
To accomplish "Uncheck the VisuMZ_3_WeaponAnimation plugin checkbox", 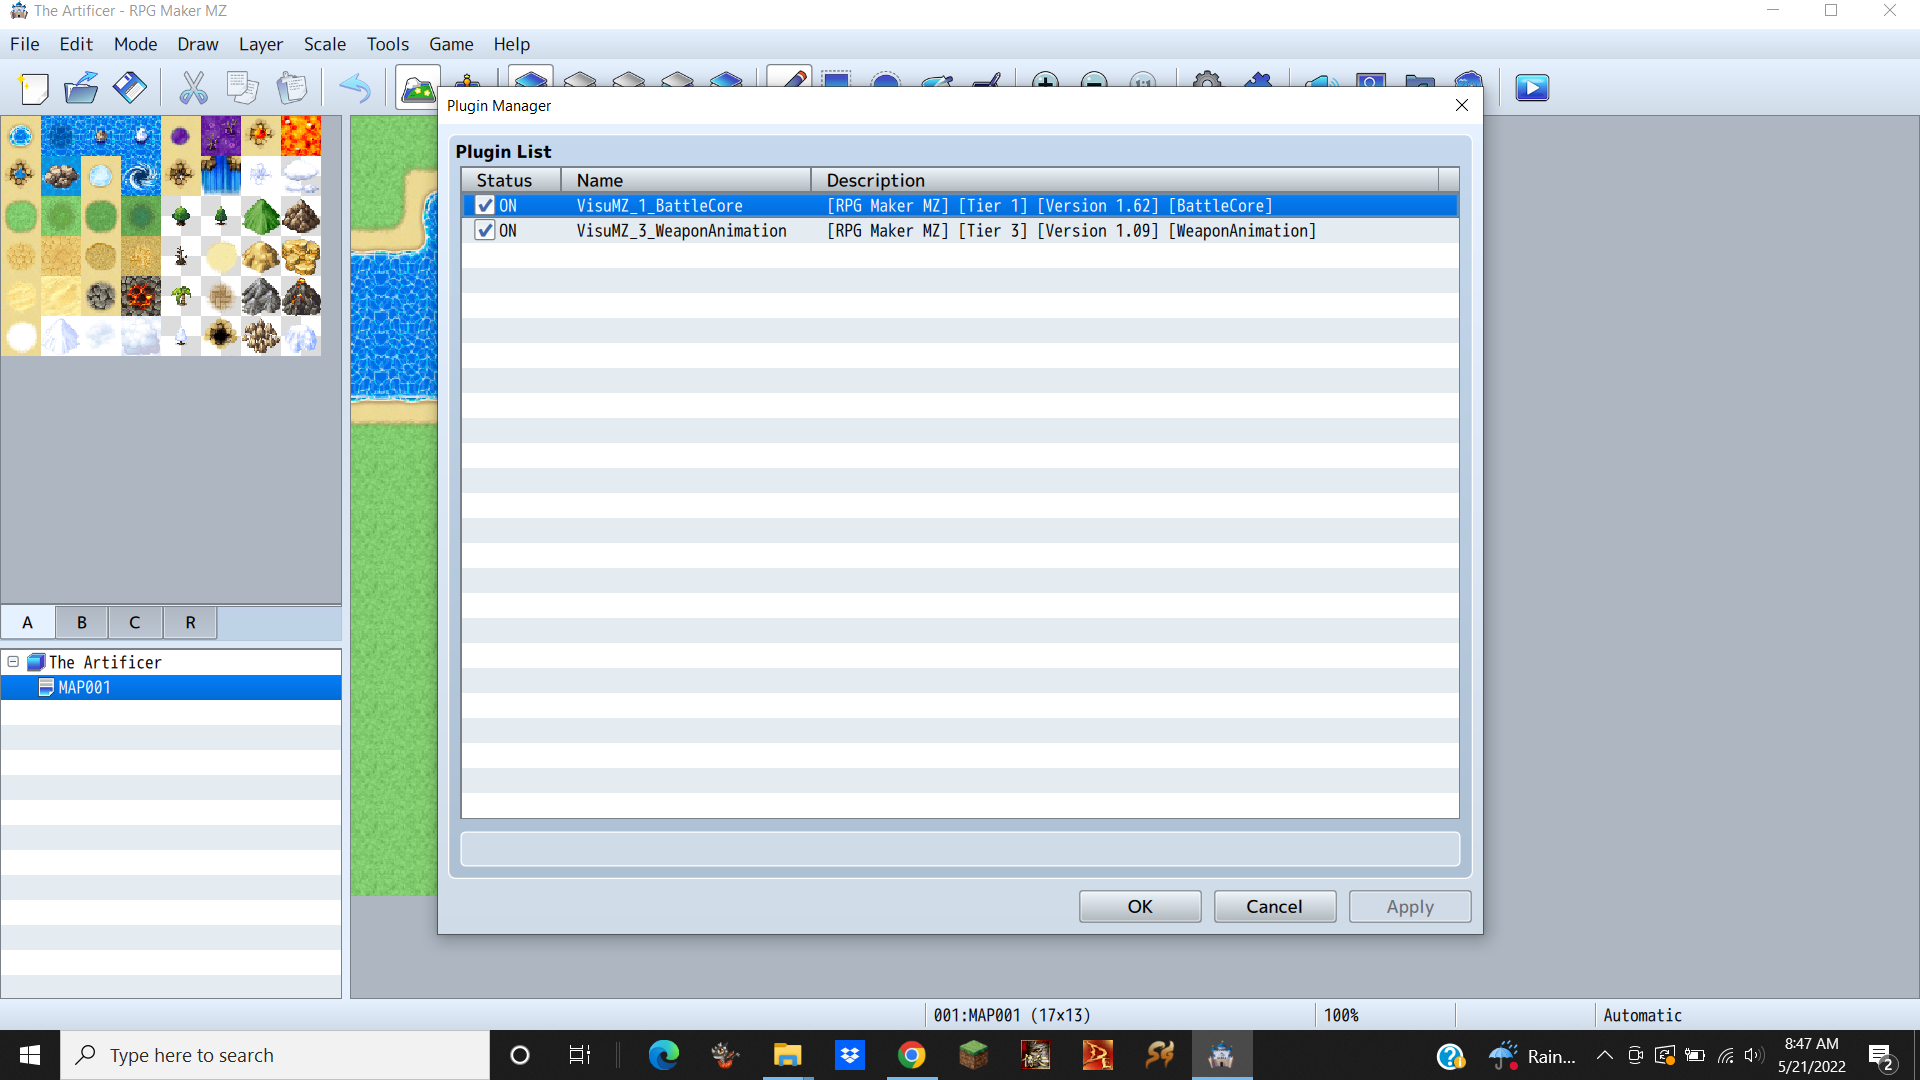I will point(486,230).
